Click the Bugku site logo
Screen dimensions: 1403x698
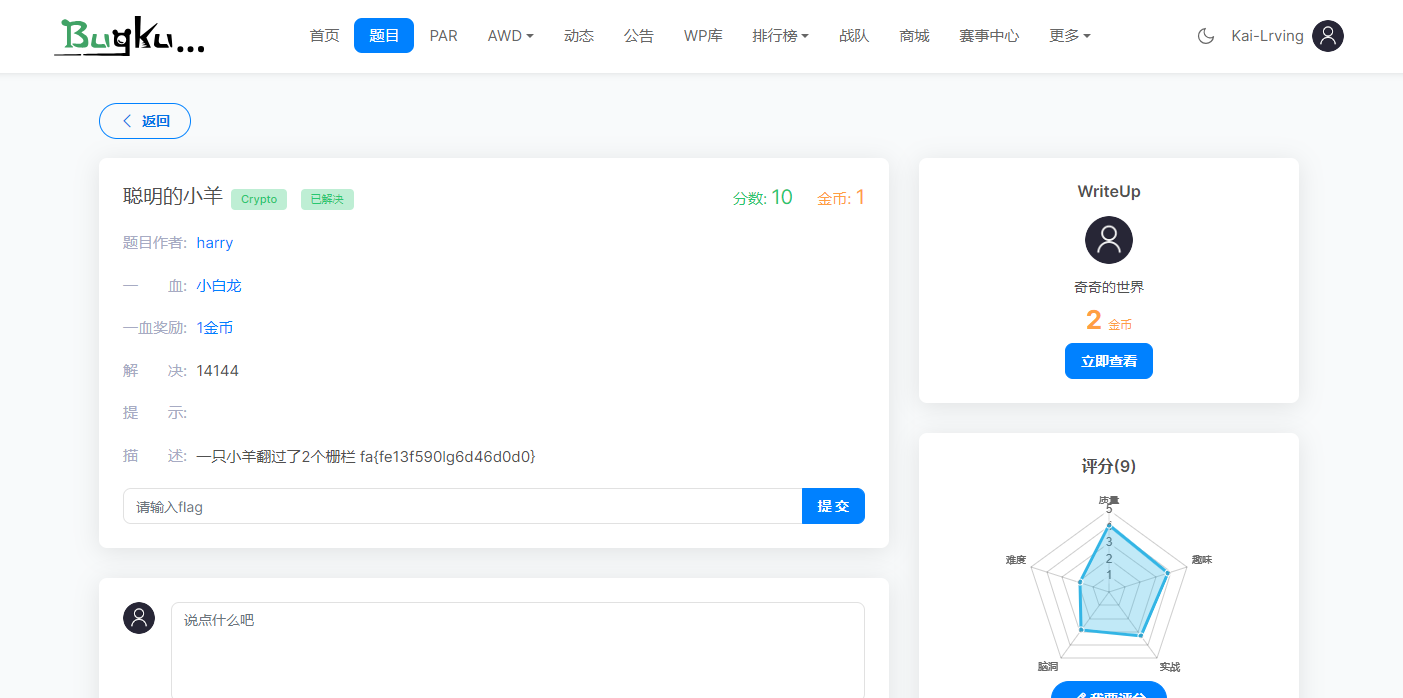click(129, 36)
